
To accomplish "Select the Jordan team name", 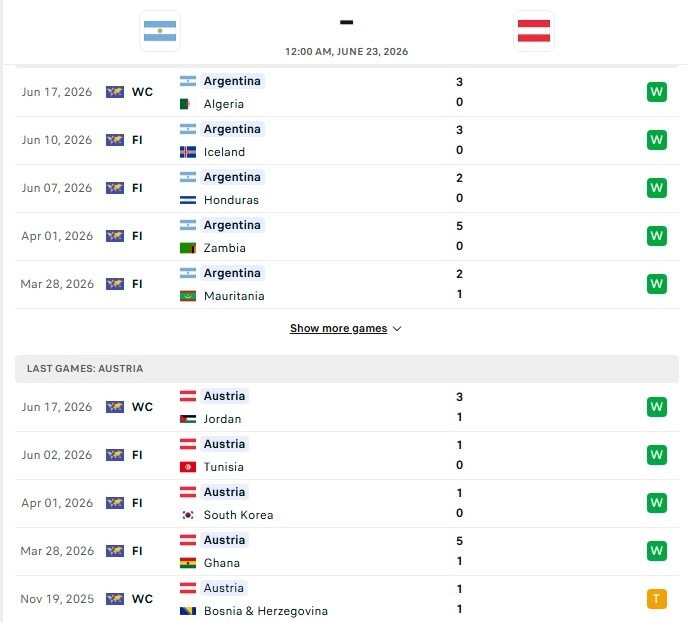I will (x=222, y=419).
